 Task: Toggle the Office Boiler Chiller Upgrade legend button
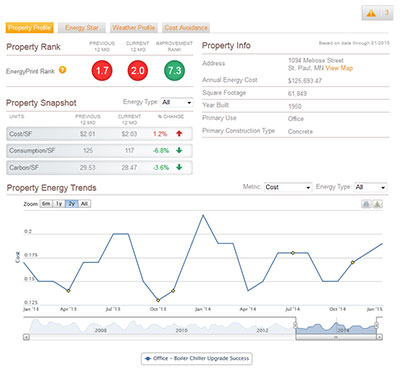point(197,359)
